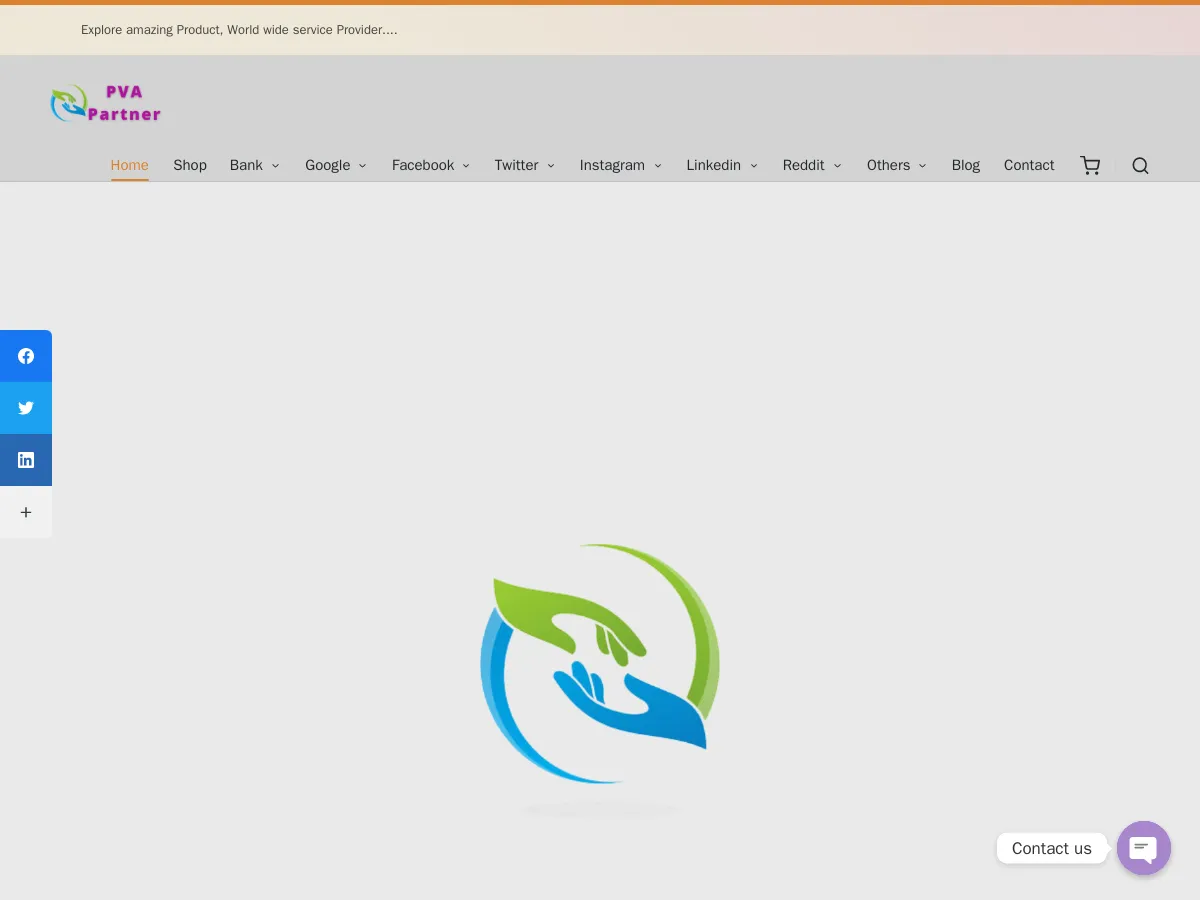
Task: Click the Facebook share icon in sidebar
Action: (26, 356)
